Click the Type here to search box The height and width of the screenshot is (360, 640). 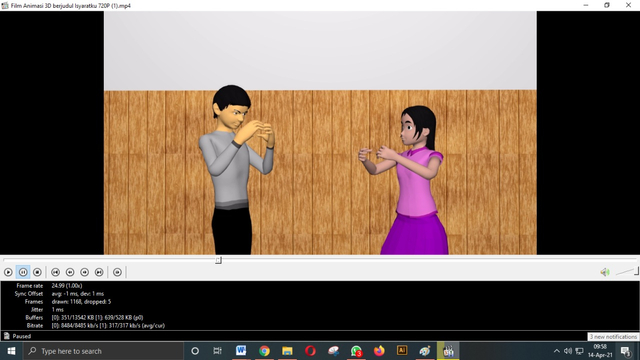point(103,351)
